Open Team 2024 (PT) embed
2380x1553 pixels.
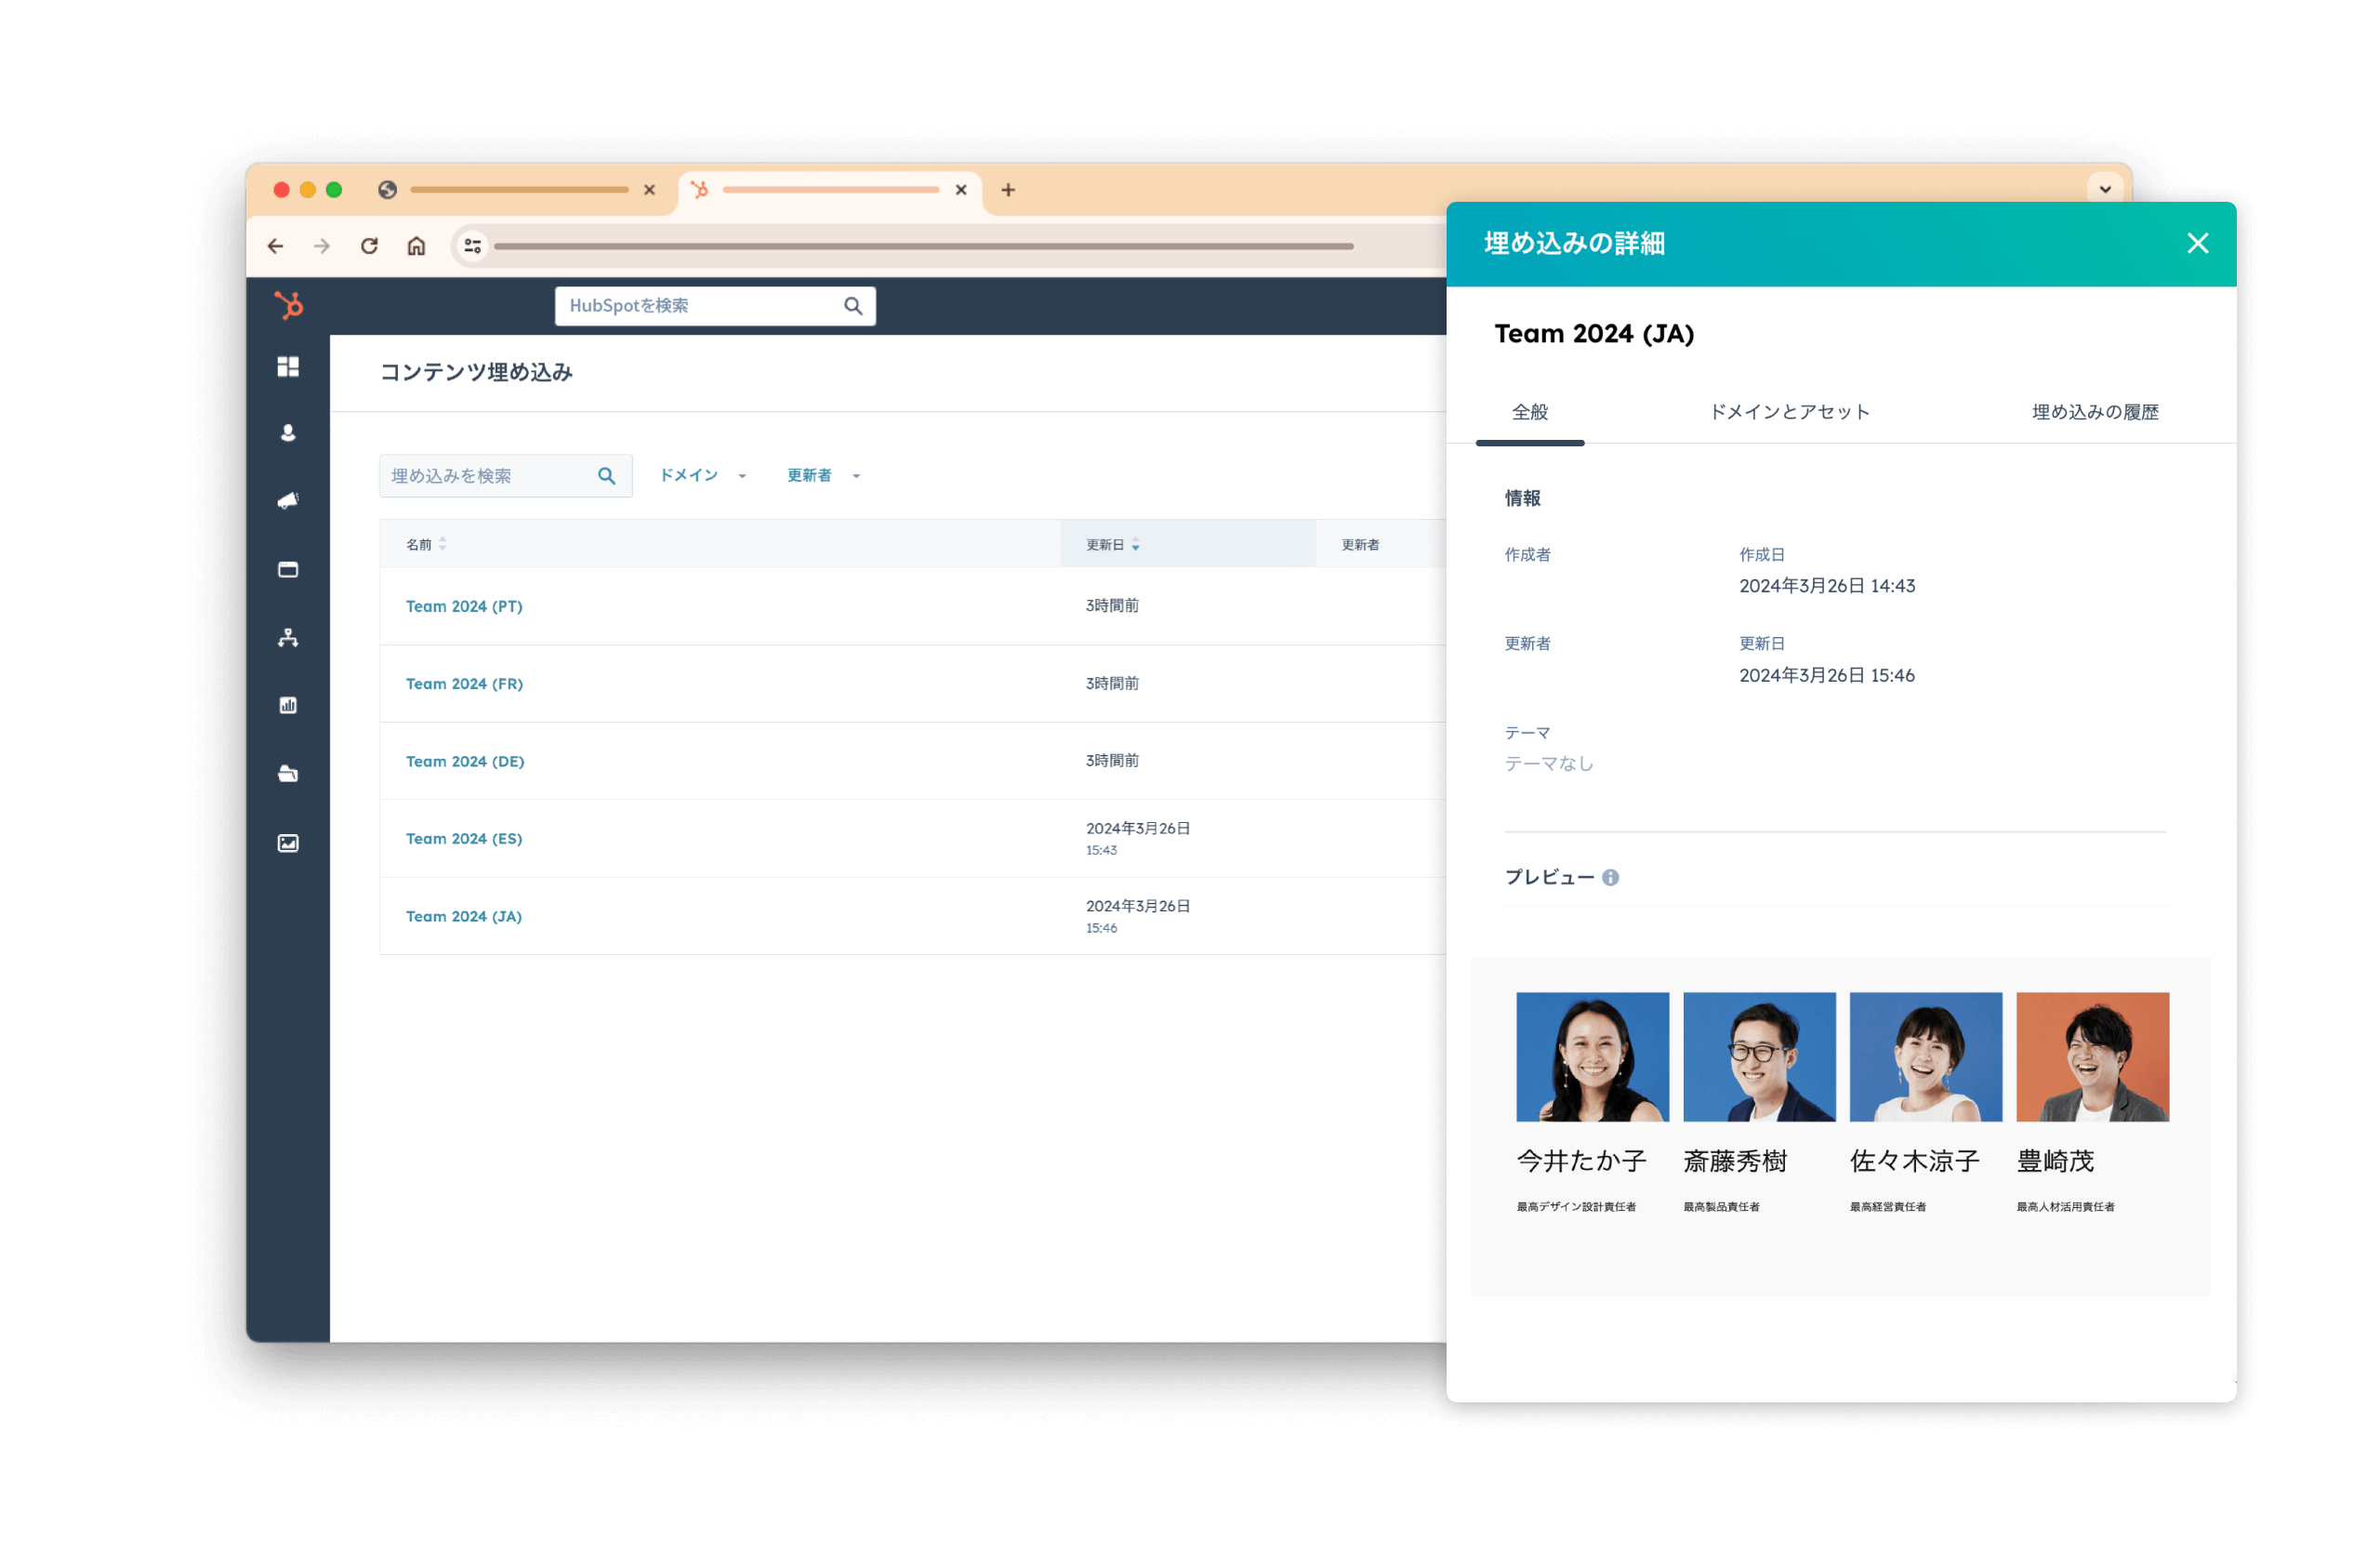[464, 607]
